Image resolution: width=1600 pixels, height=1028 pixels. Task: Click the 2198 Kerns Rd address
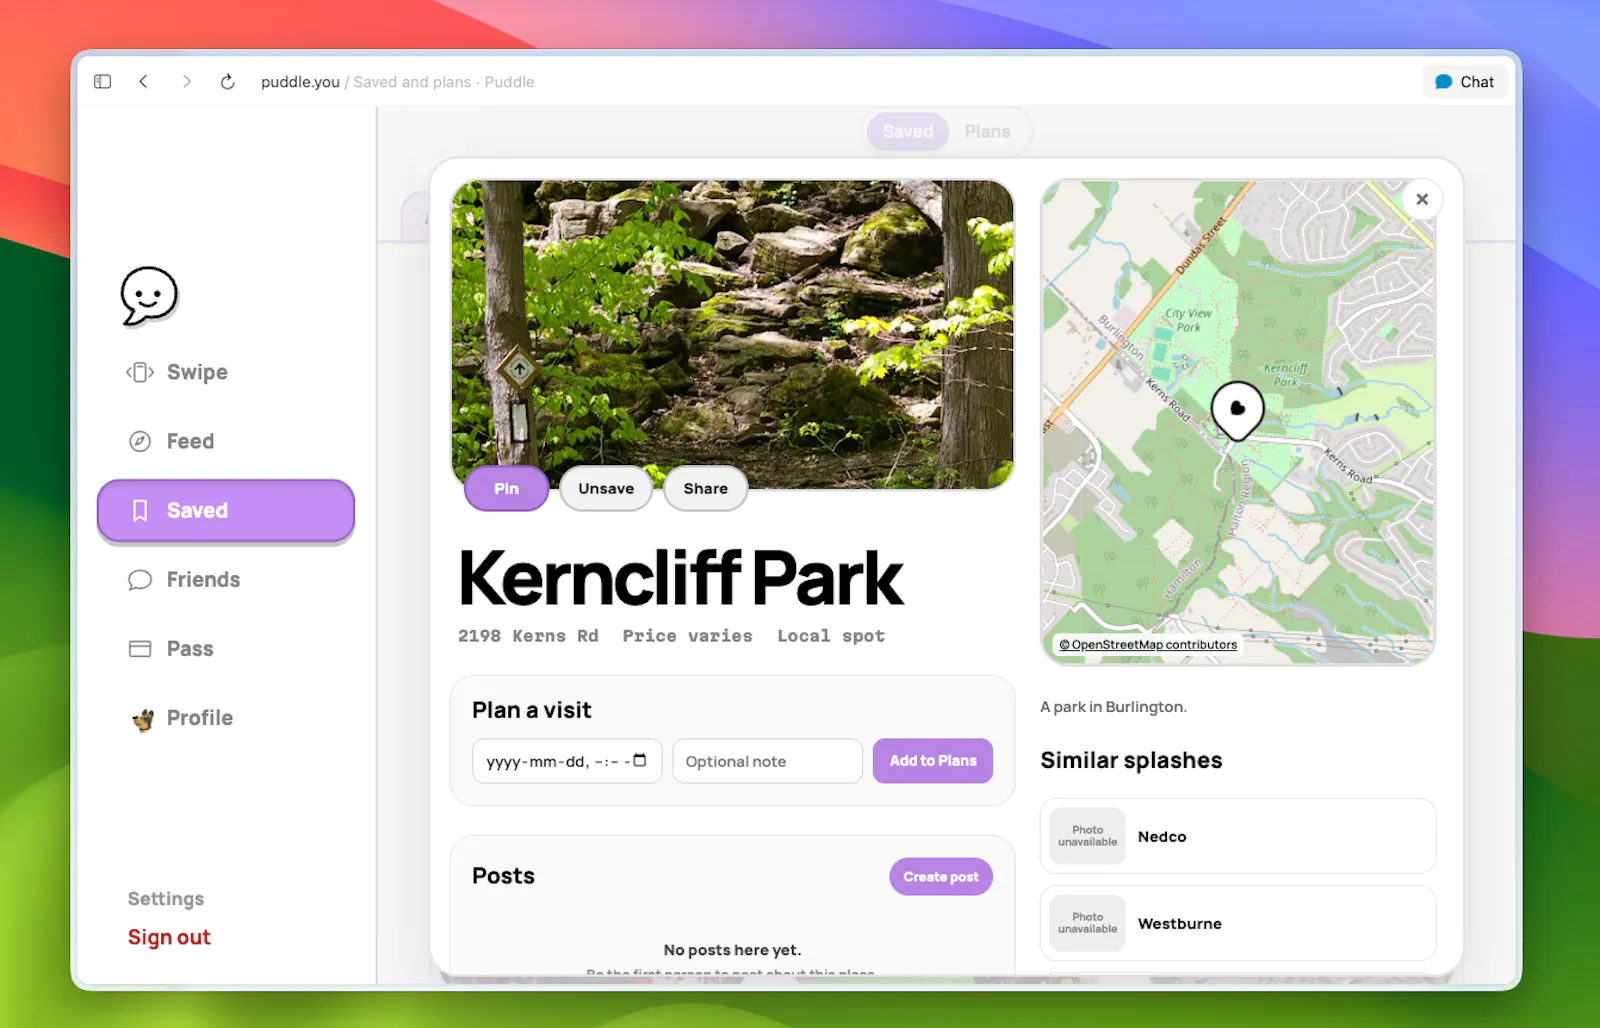click(x=528, y=637)
